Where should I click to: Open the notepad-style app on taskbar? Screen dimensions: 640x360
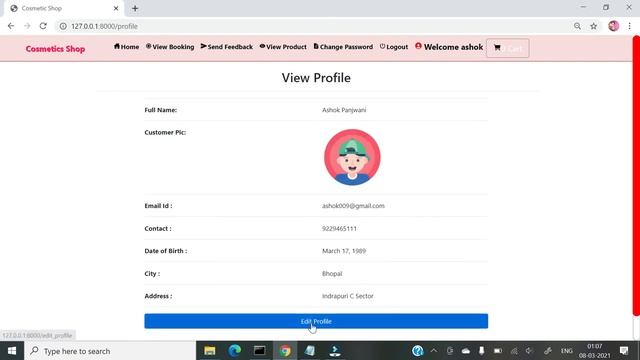310,351
